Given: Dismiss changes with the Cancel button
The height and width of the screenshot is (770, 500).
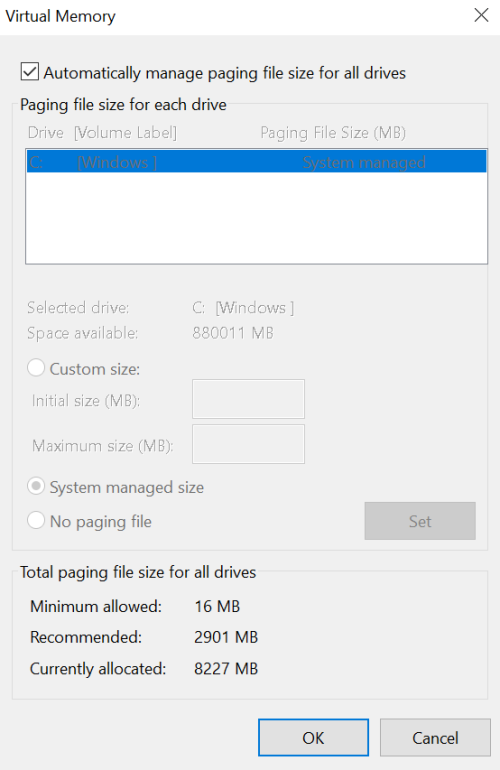Looking at the screenshot, I should click(435, 738).
